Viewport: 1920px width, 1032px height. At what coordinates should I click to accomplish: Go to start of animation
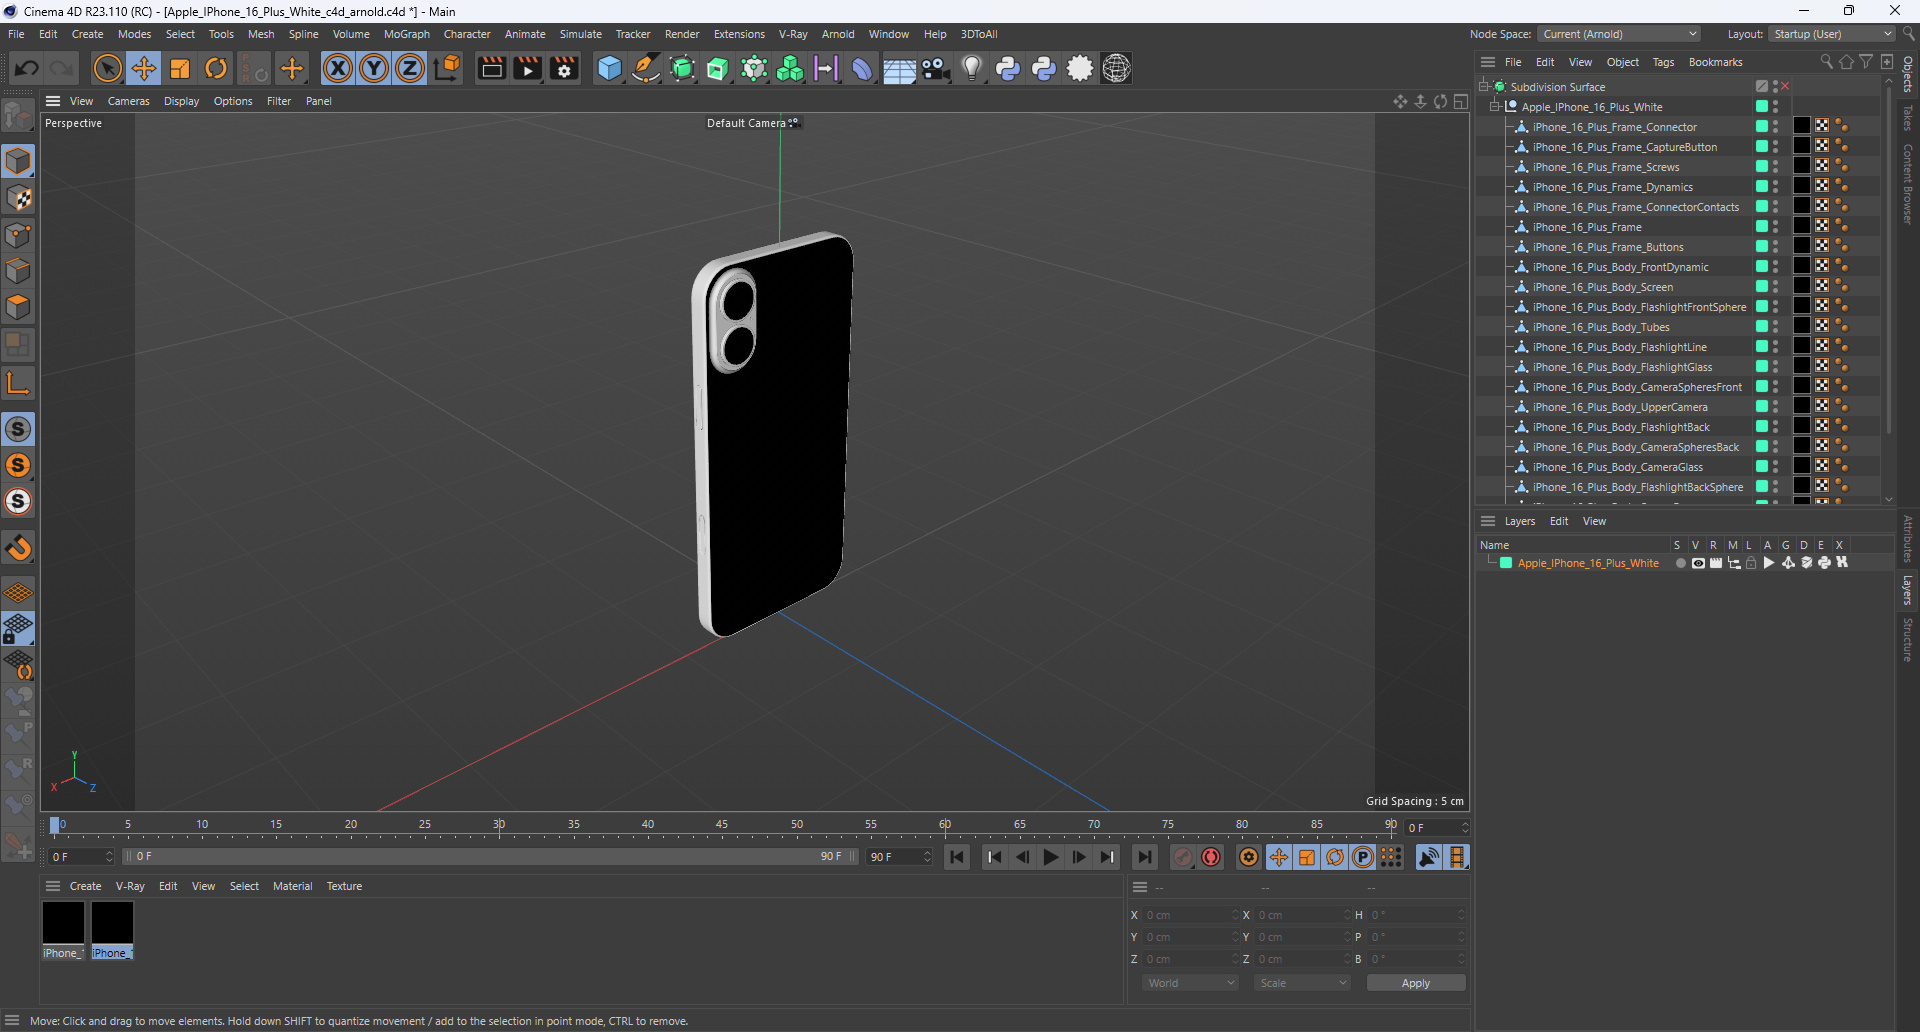point(957,857)
